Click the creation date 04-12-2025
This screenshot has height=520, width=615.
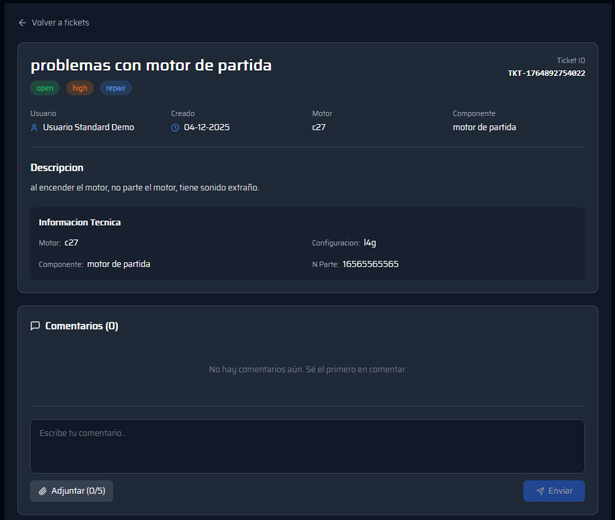(207, 128)
